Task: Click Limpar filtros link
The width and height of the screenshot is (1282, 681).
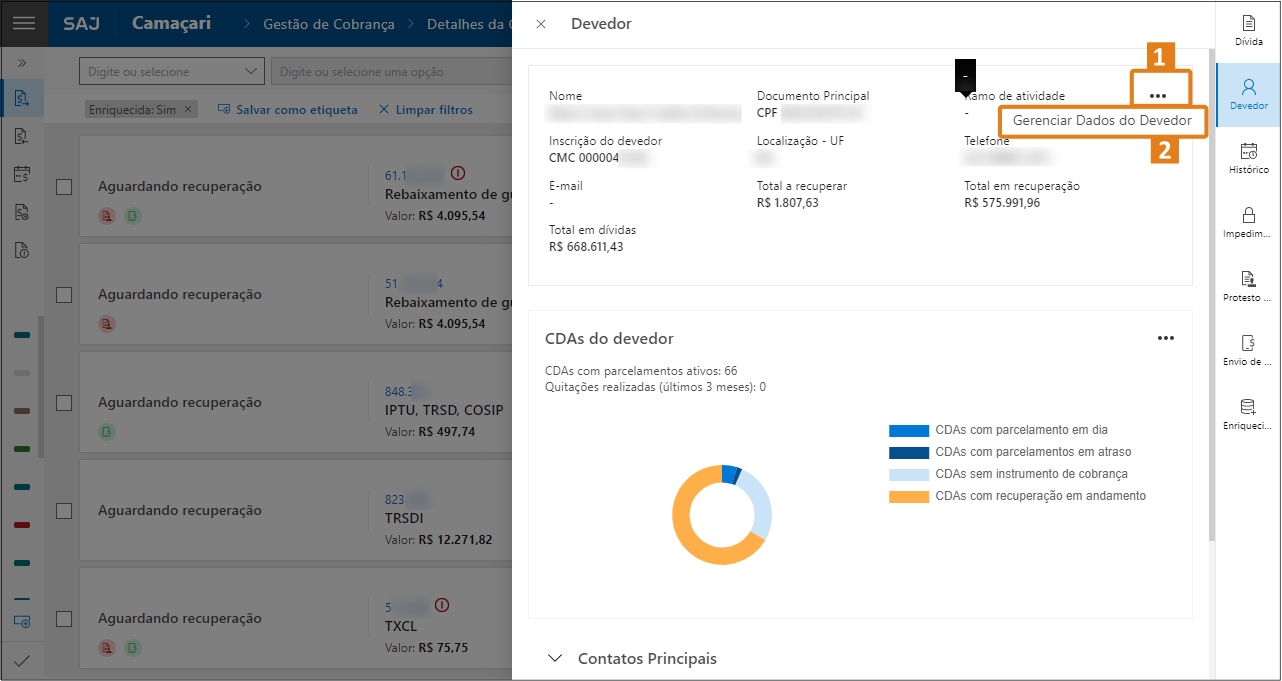Action: (x=426, y=110)
